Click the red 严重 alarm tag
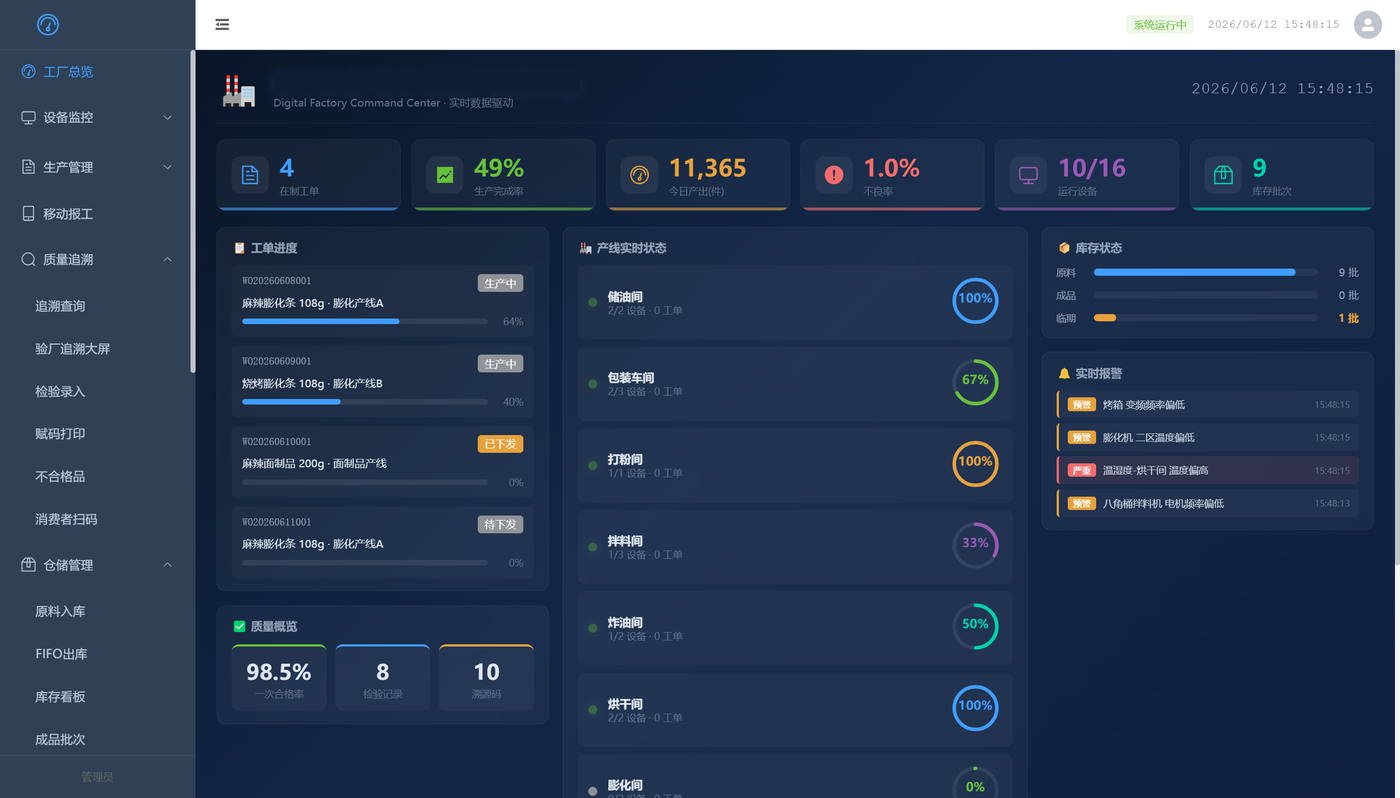The image size is (1400, 798). (1082, 470)
